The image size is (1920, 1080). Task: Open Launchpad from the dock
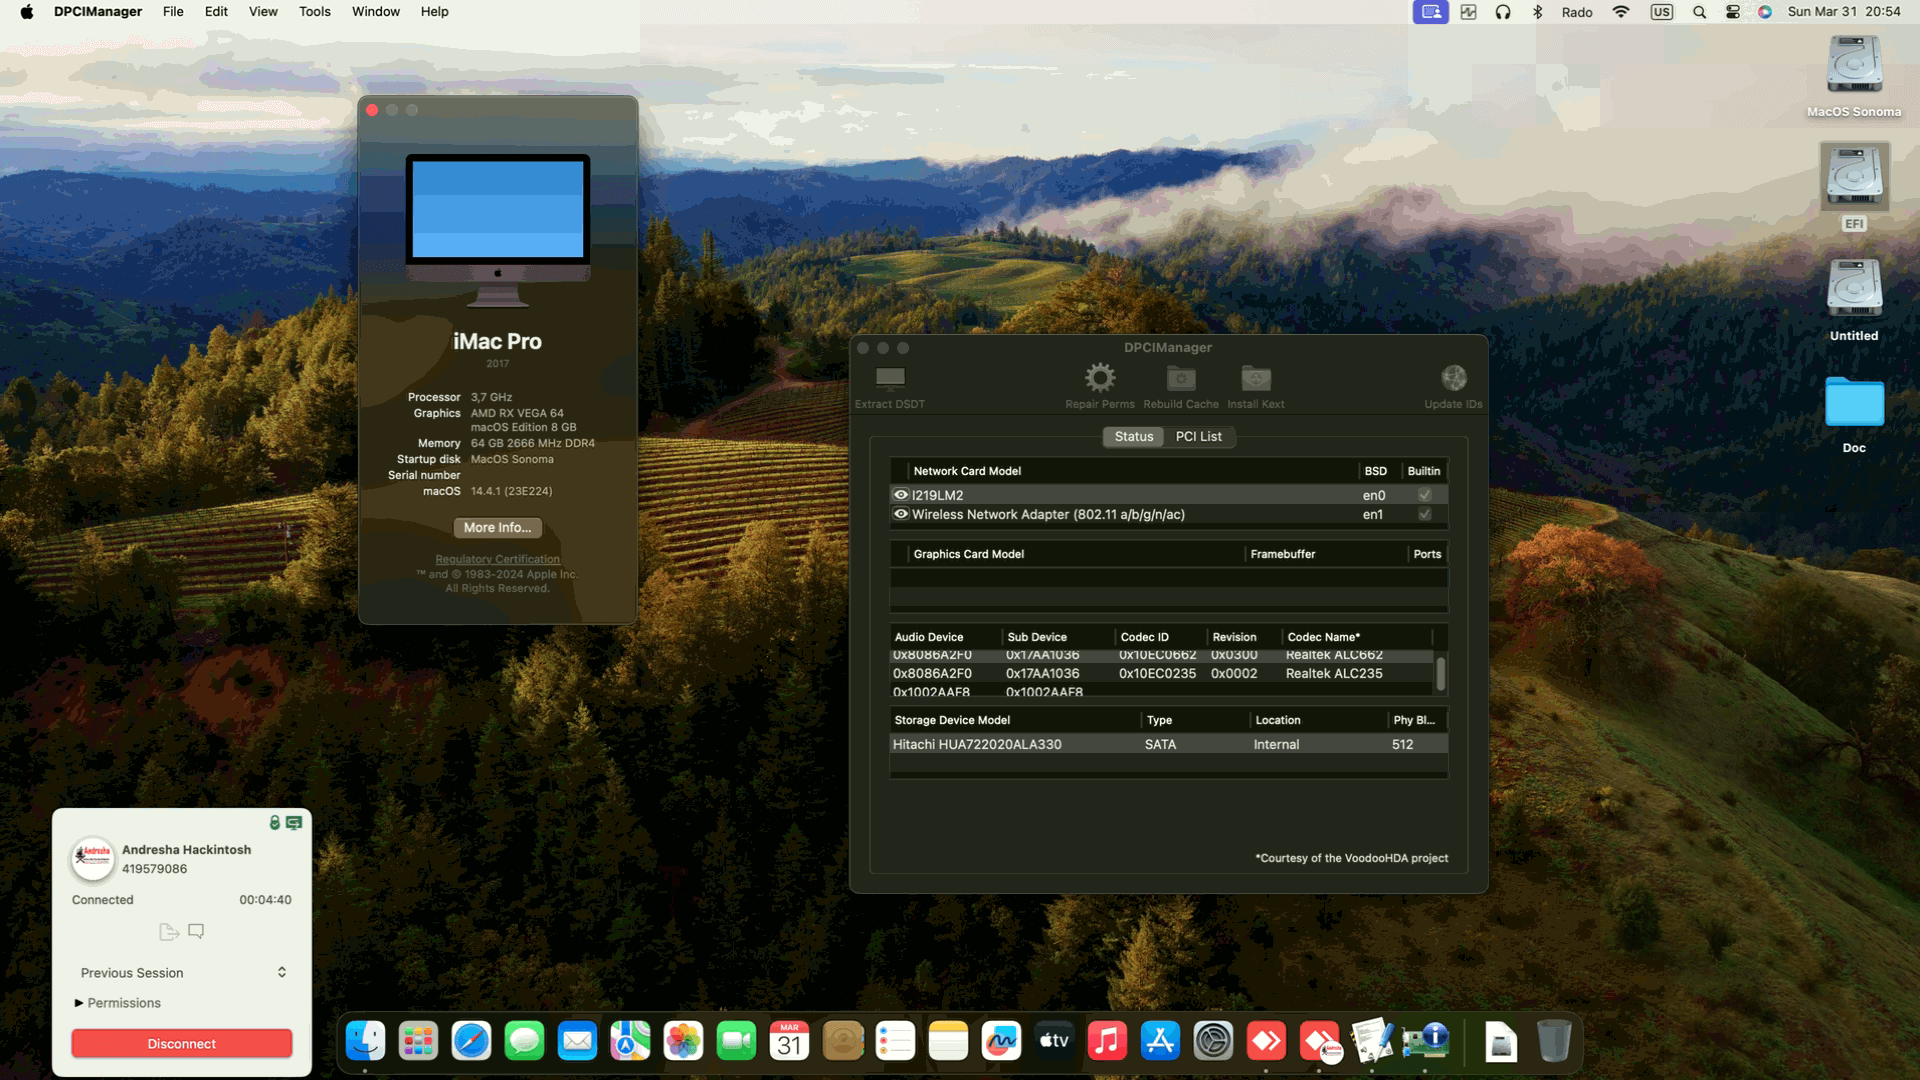pyautogui.click(x=418, y=1042)
